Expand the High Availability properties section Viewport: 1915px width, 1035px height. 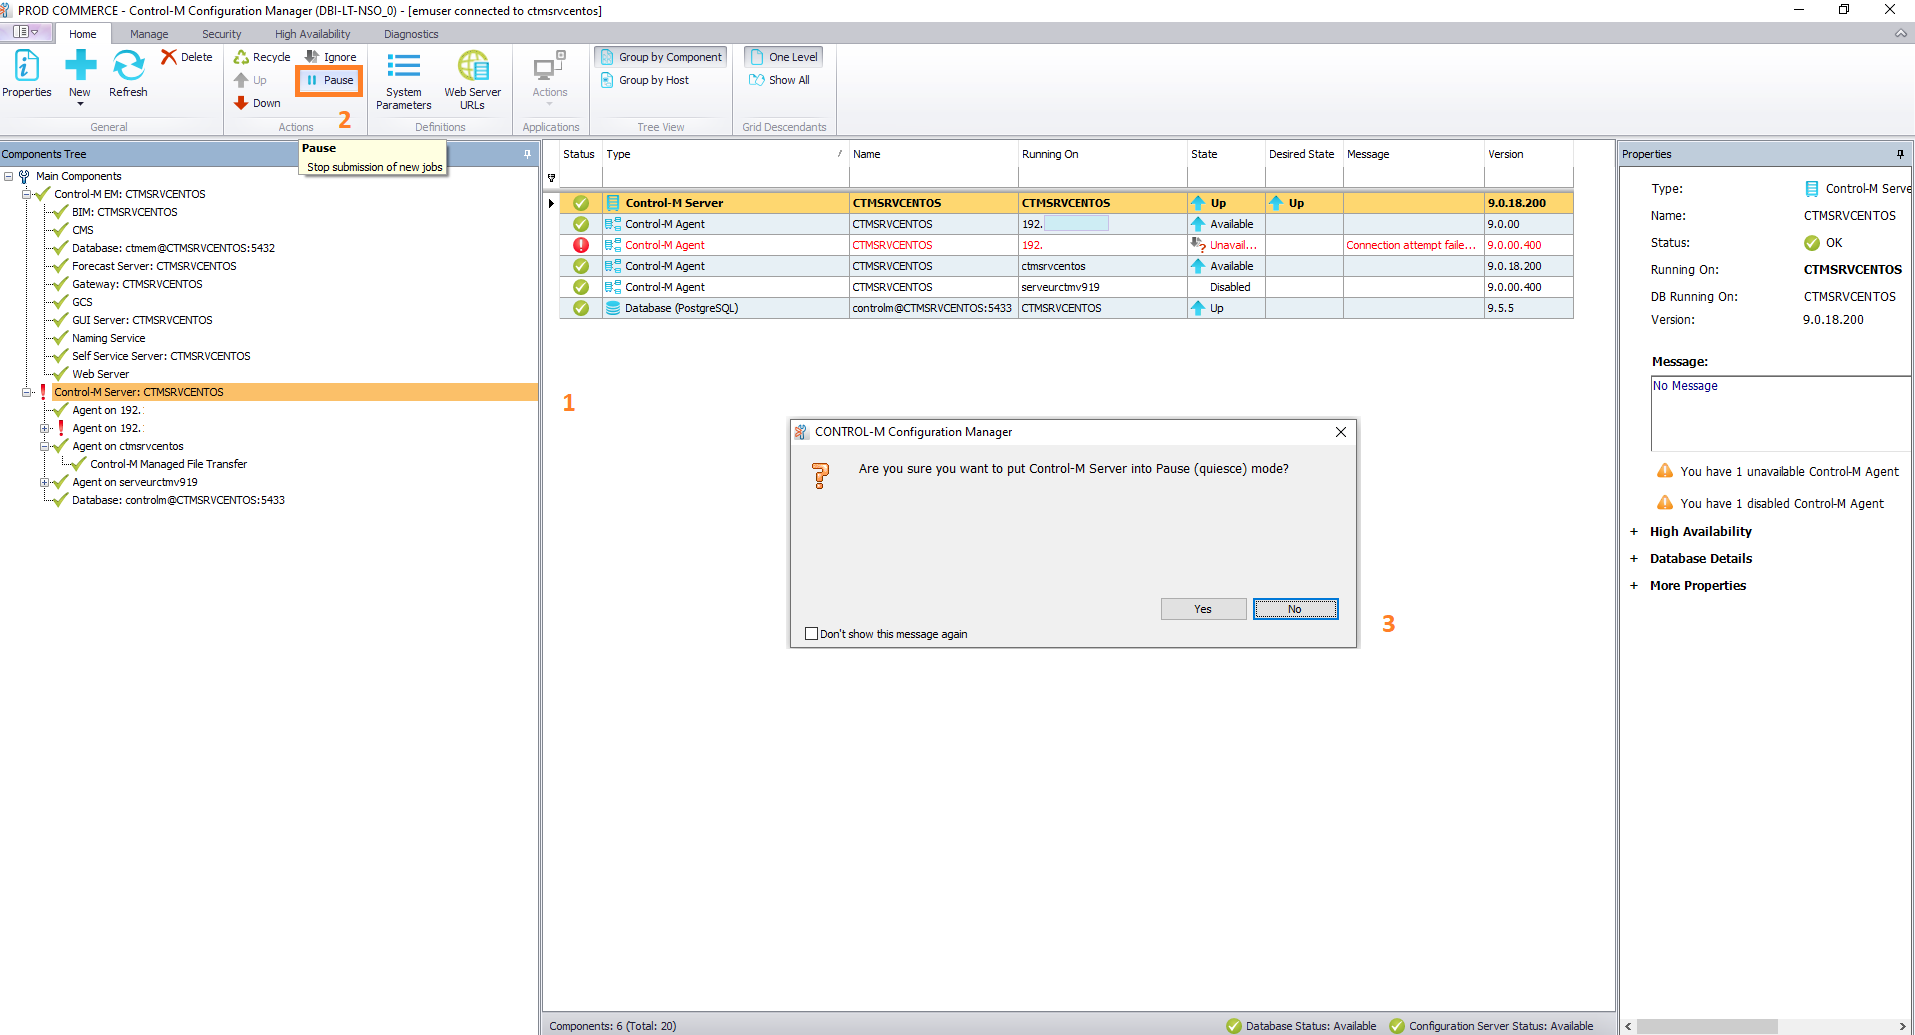click(1634, 532)
